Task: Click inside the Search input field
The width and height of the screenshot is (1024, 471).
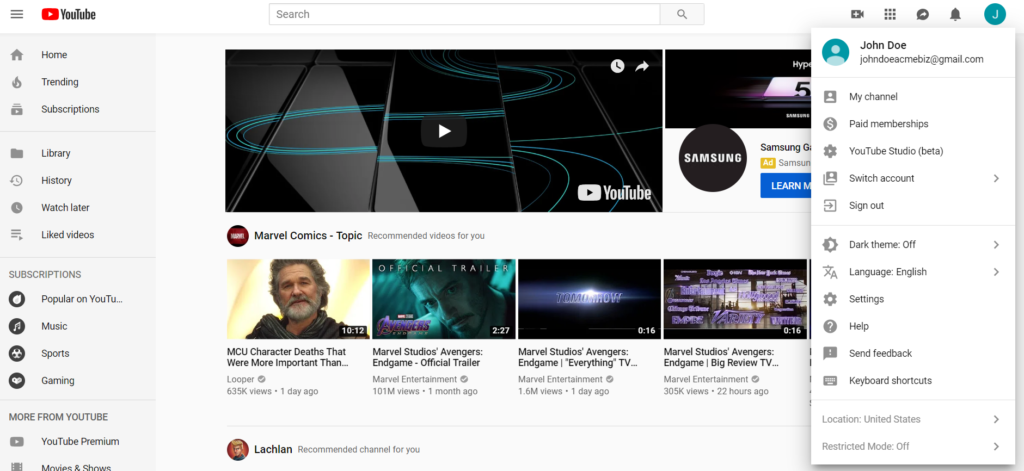Action: click(465, 14)
